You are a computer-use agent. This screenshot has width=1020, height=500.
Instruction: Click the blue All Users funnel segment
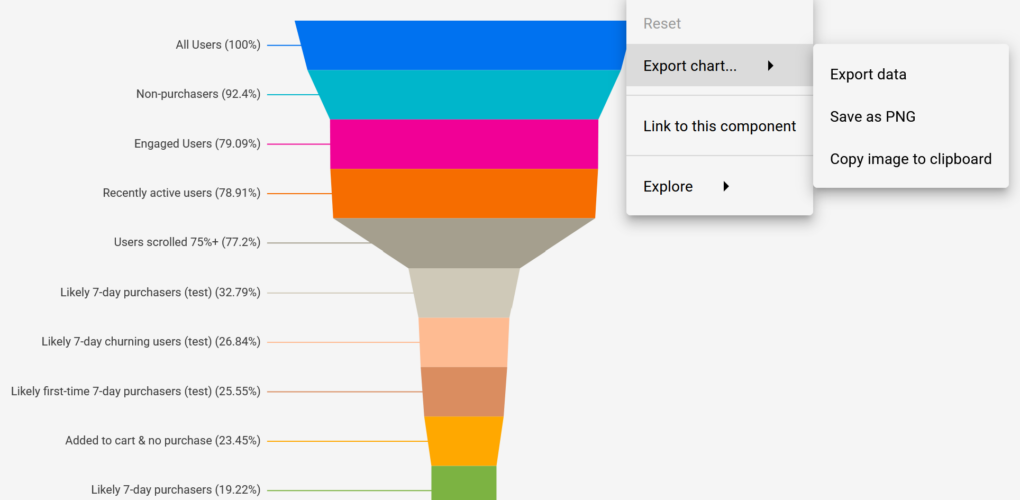pyautogui.click(x=460, y=45)
